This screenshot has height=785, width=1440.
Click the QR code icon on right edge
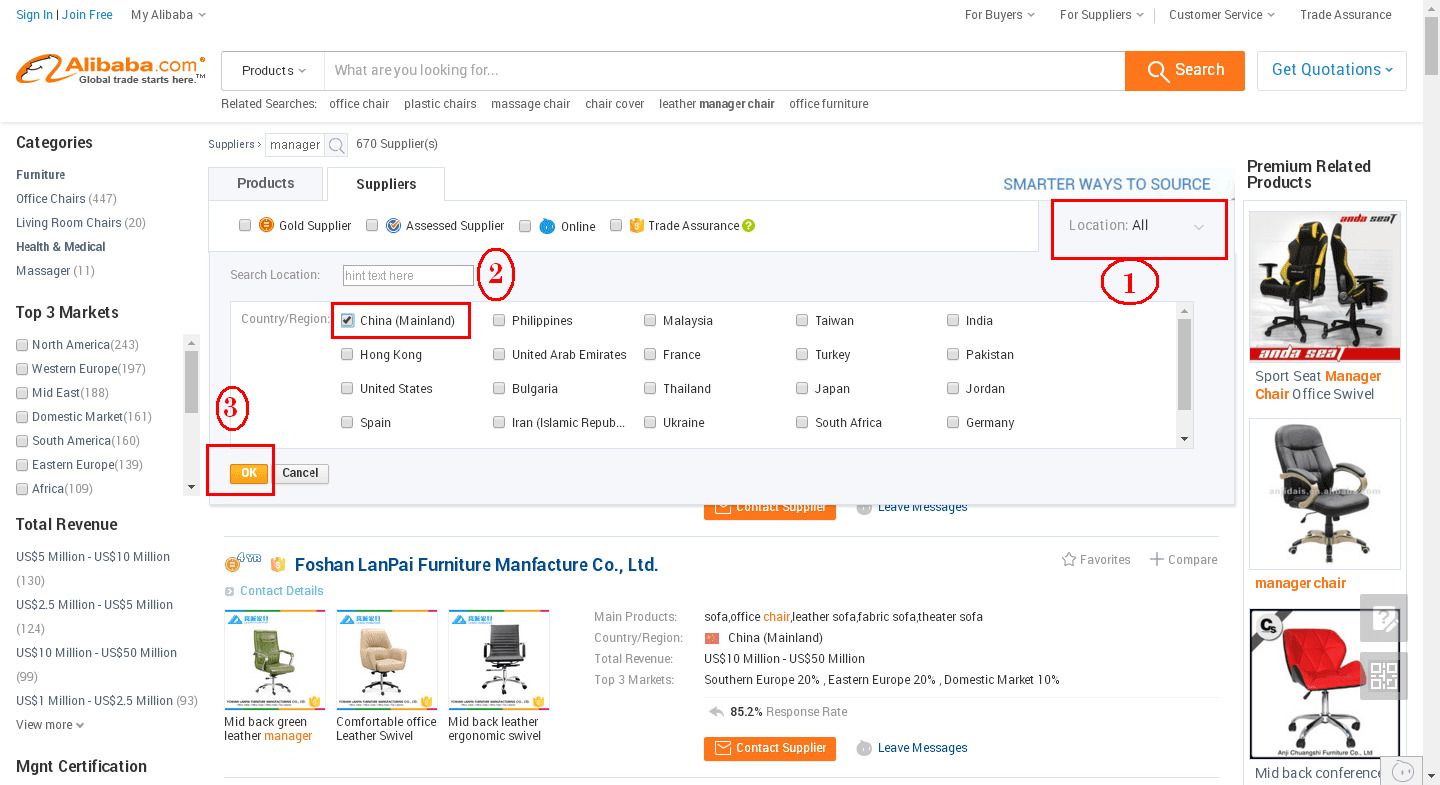pos(1384,676)
